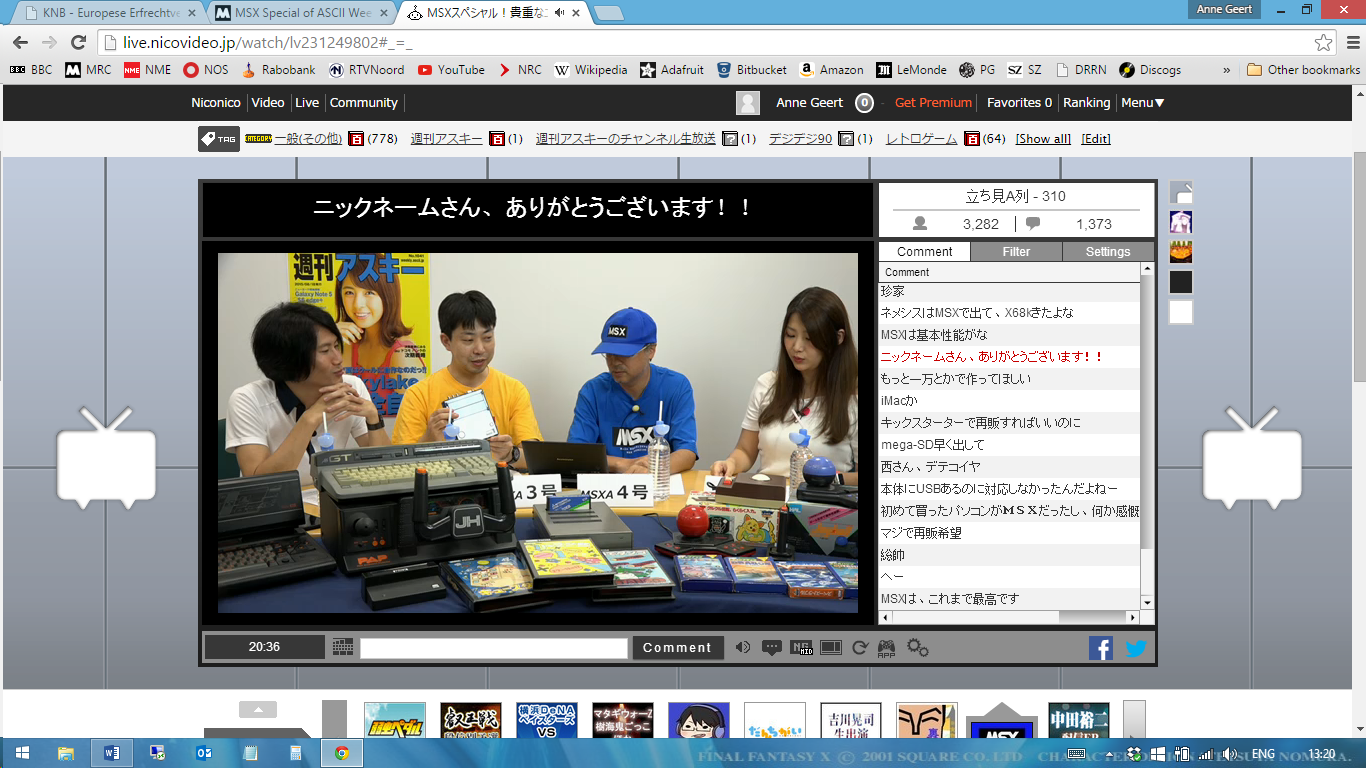Open player settings gears icon

[917, 648]
